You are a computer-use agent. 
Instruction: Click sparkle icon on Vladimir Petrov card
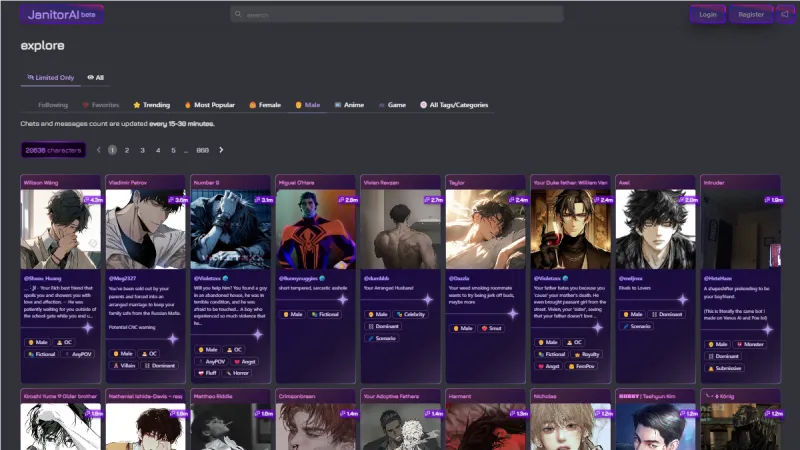tap(173, 339)
